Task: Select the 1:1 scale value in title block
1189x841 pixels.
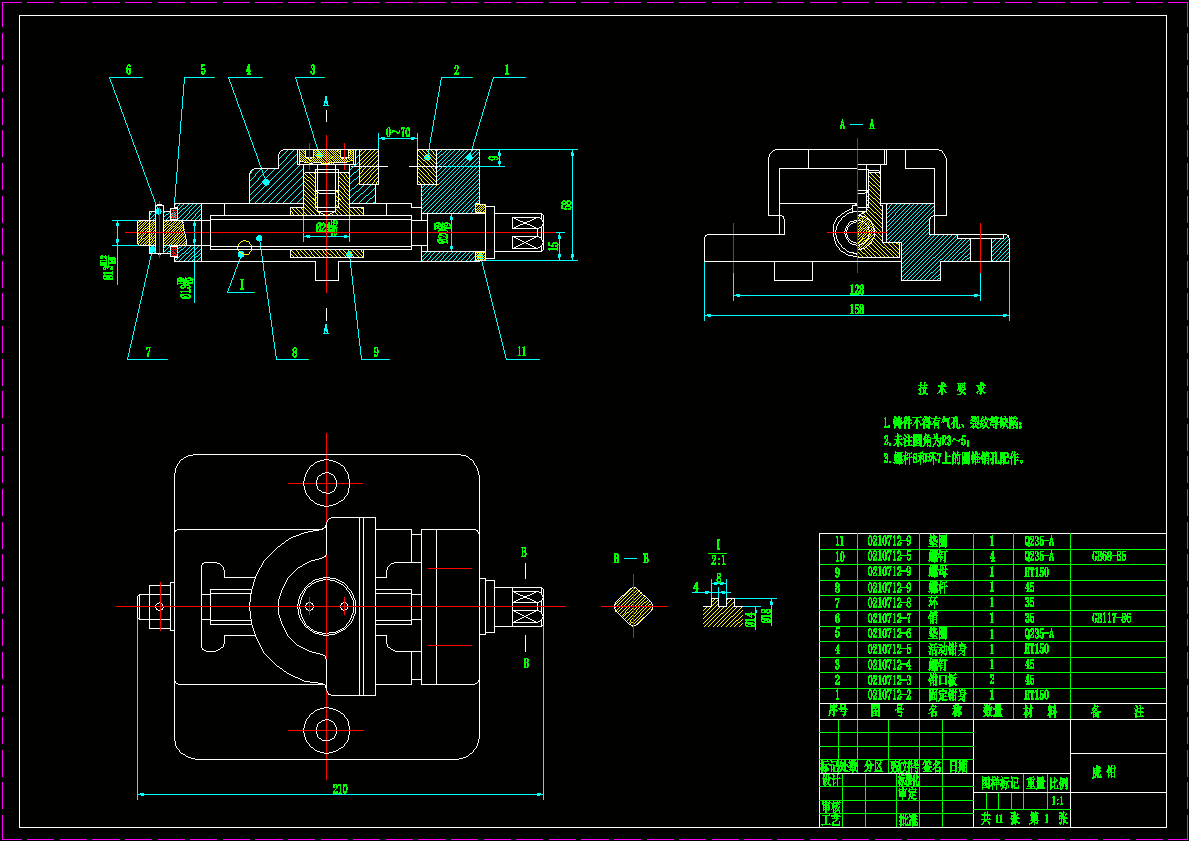Action: click(1059, 801)
